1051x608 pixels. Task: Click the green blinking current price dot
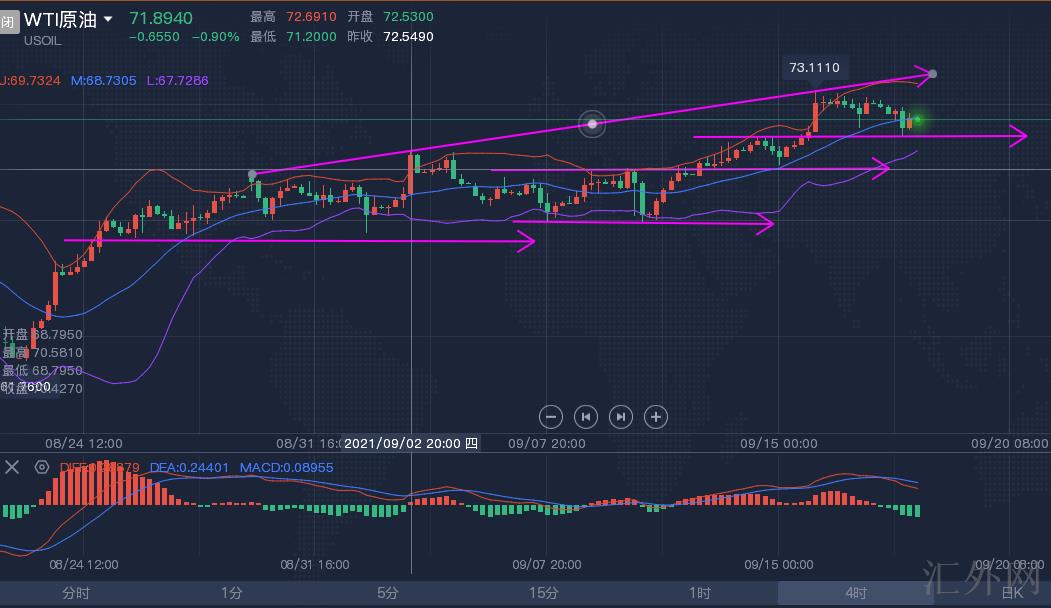tap(917, 120)
